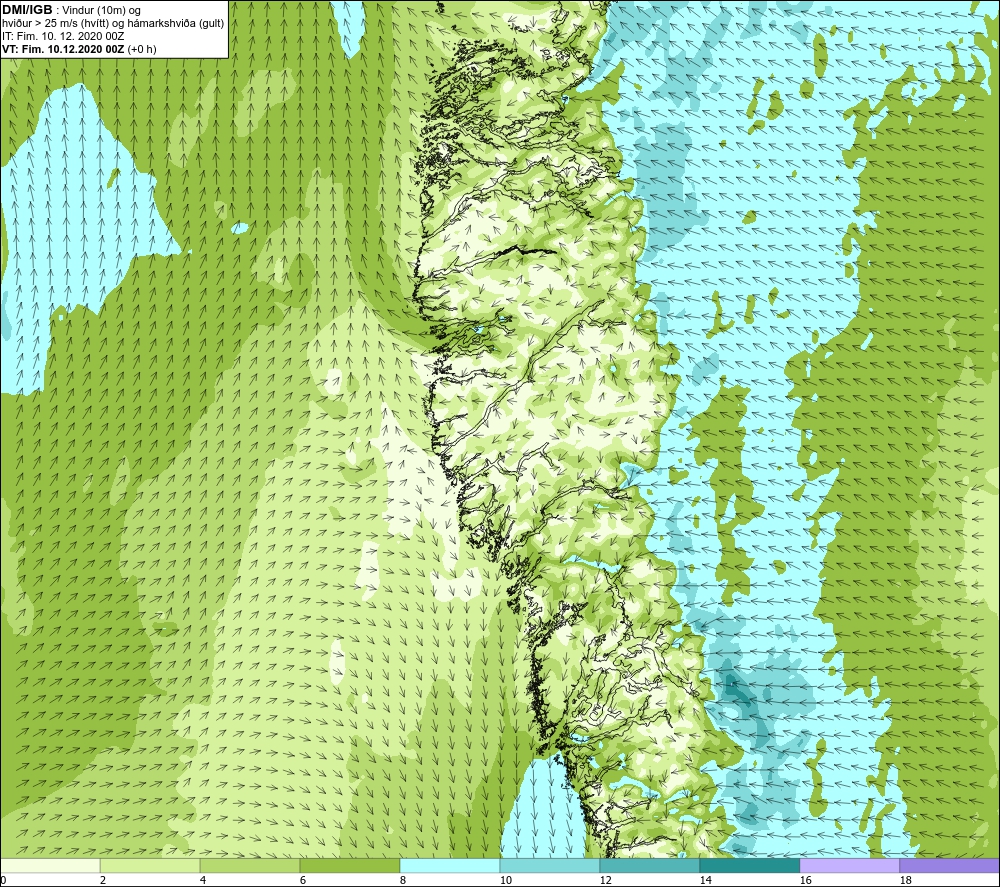Click the legend scale label '12'
This screenshot has width=1000, height=887.
pos(605,881)
